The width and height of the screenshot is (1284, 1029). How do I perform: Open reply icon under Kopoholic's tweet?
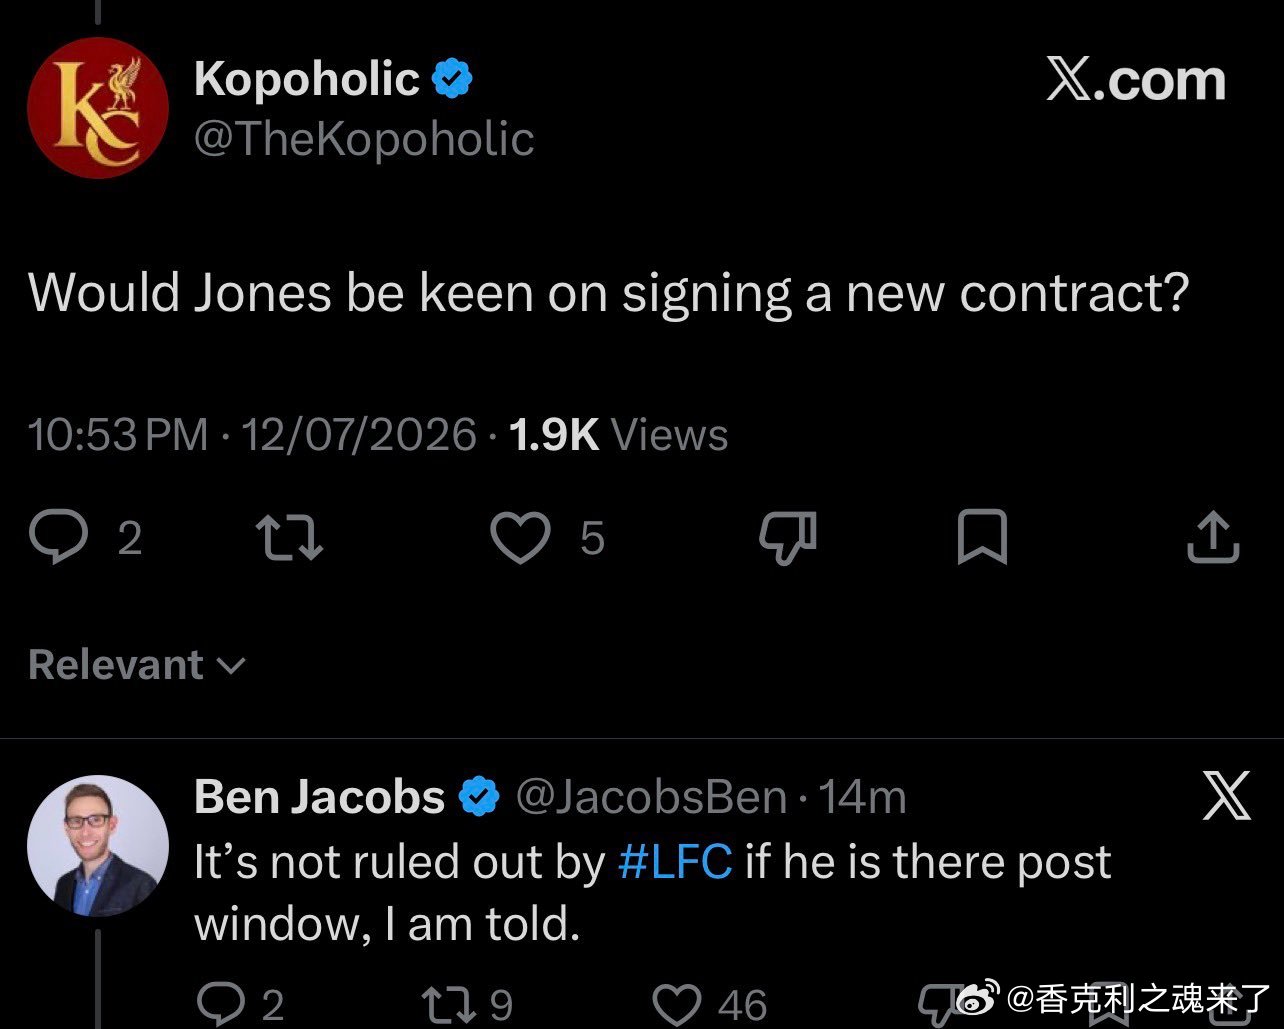(62, 538)
